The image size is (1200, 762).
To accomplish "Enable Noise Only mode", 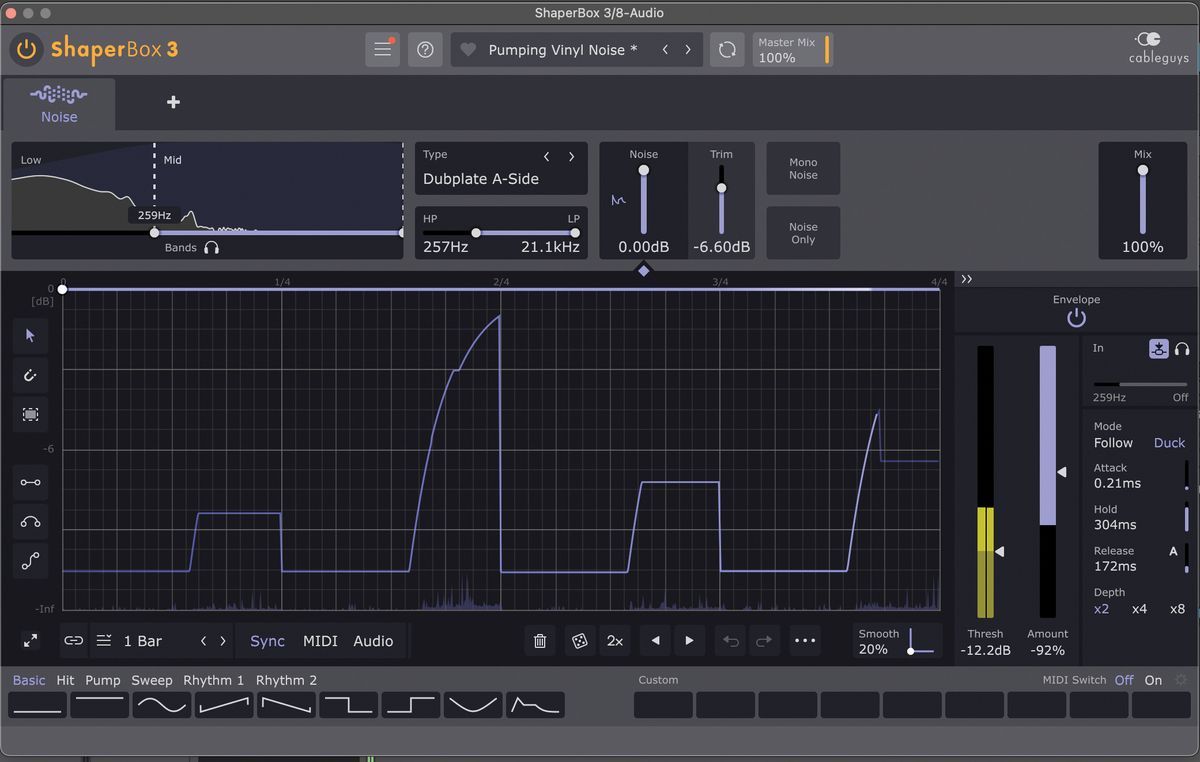I will click(x=803, y=232).
